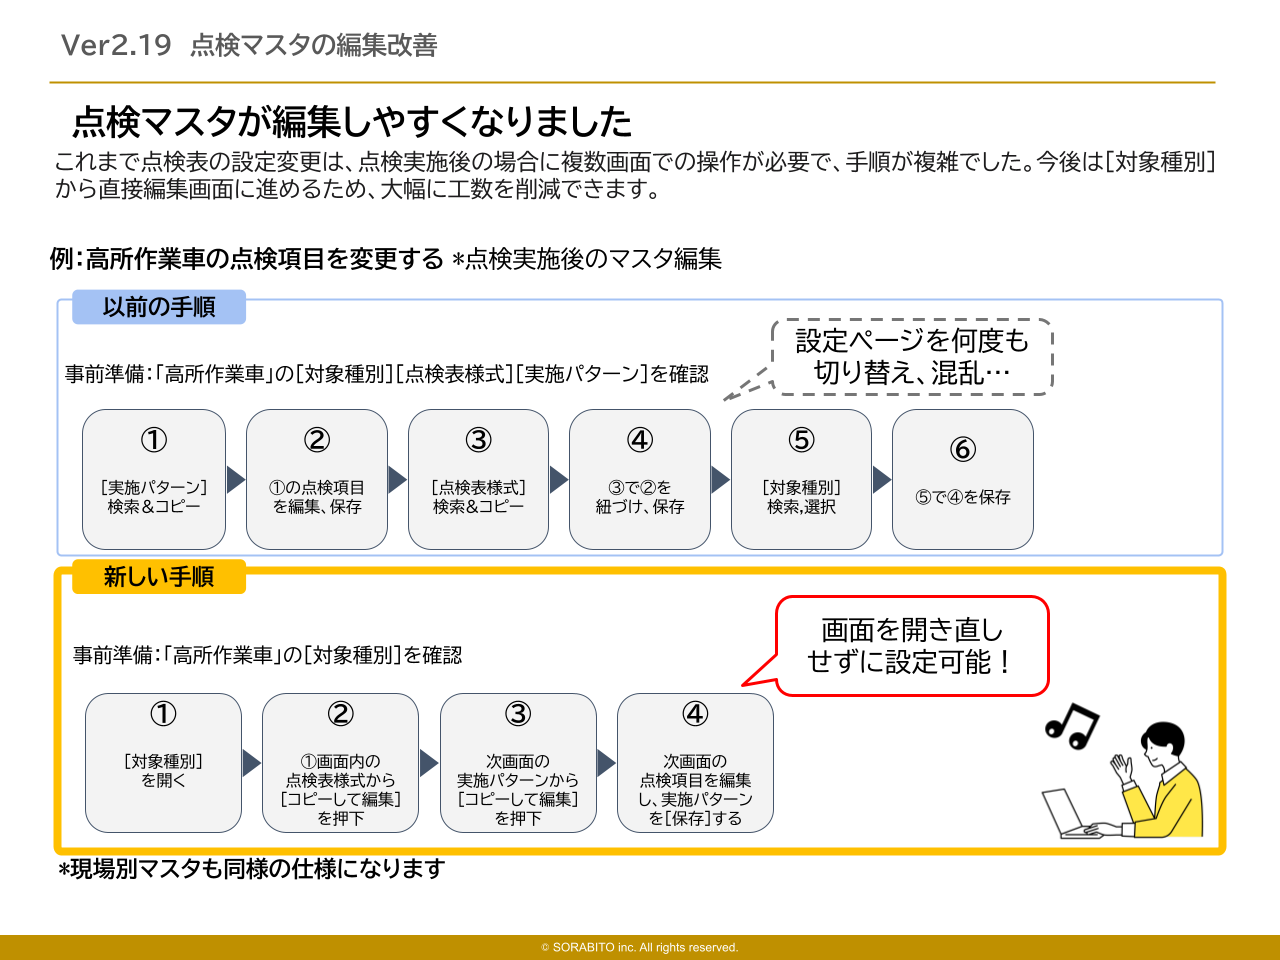Select the 以前の手順 blue label
Image resolution: width=1280 pixels, height=960 pixels.
click(159, 307)
